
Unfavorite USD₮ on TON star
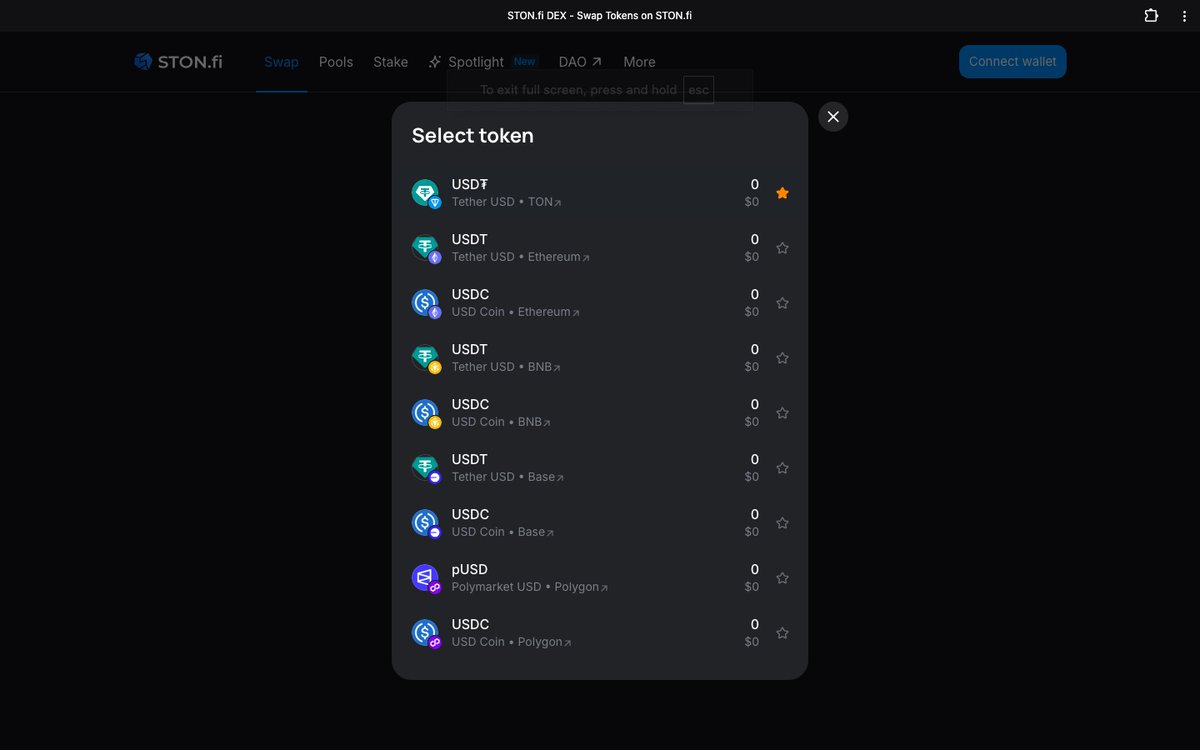pyautogui.click(x=782, y=193)
